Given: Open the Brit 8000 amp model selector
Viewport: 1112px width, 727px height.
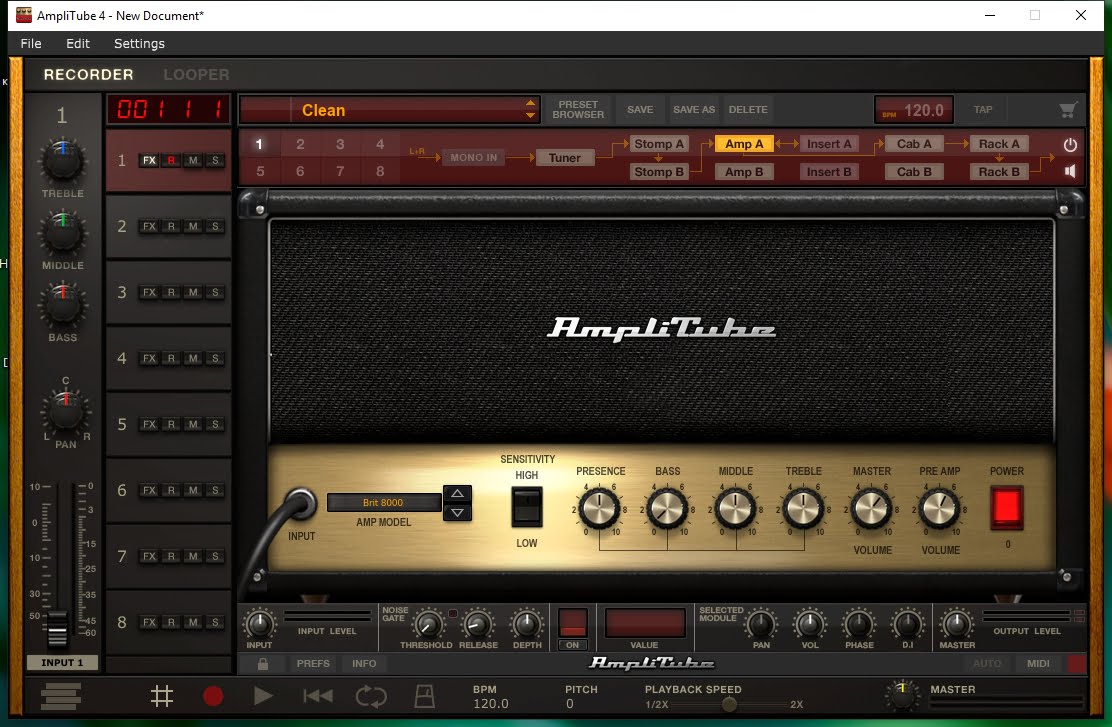Looking at the screenshot, I should tap(384, 503).
